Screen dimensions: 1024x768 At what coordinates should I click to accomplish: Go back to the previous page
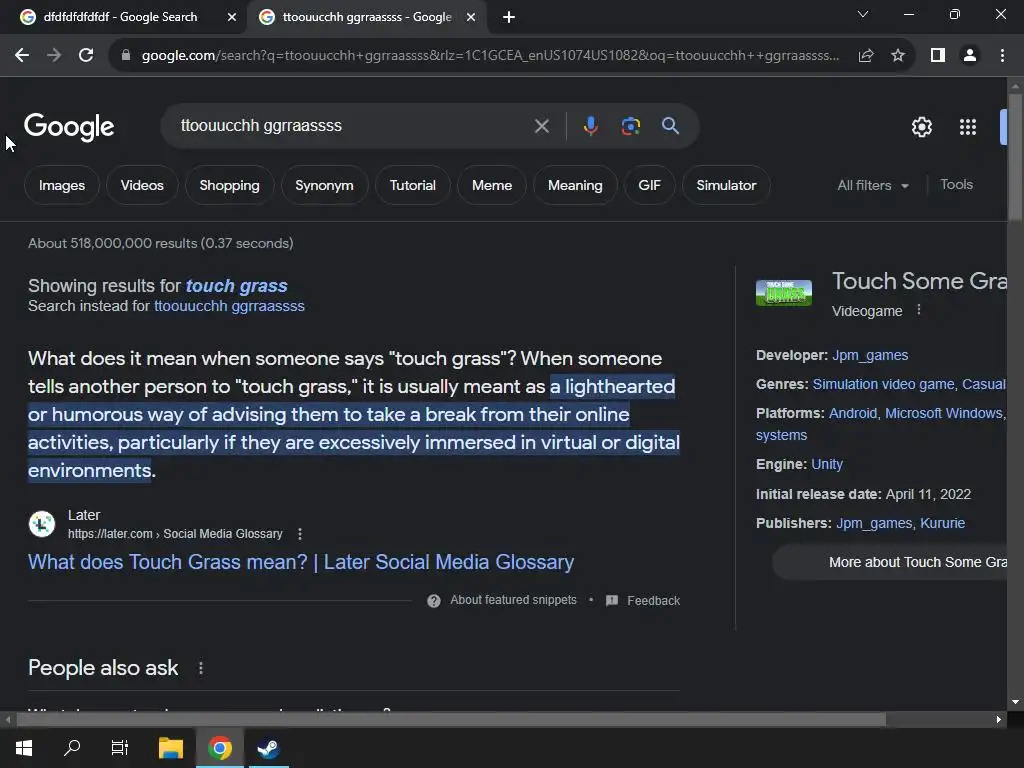click(22, 56)
